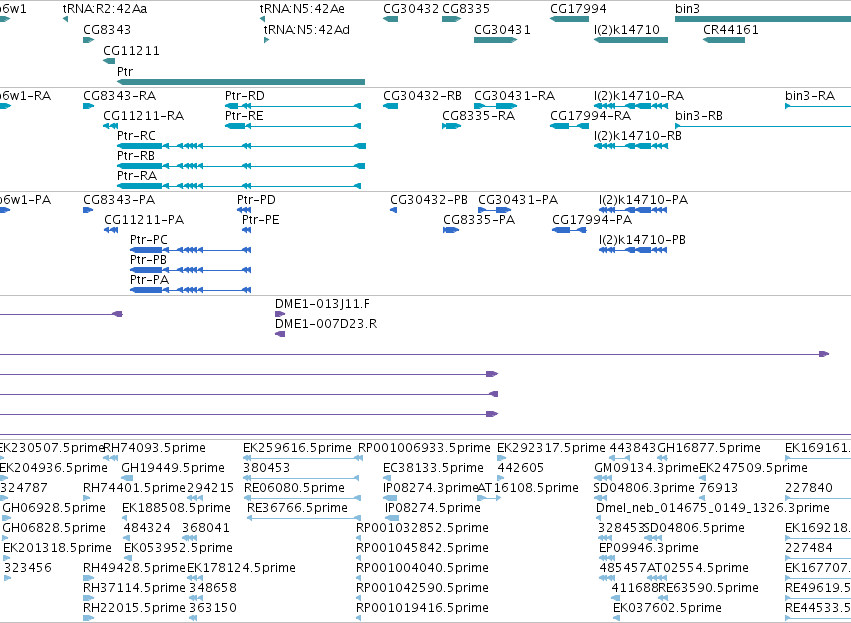Click cDNA label EK188508.5prime
The image size is (851, 623).
pyautogui.click(x=176, y=508)
